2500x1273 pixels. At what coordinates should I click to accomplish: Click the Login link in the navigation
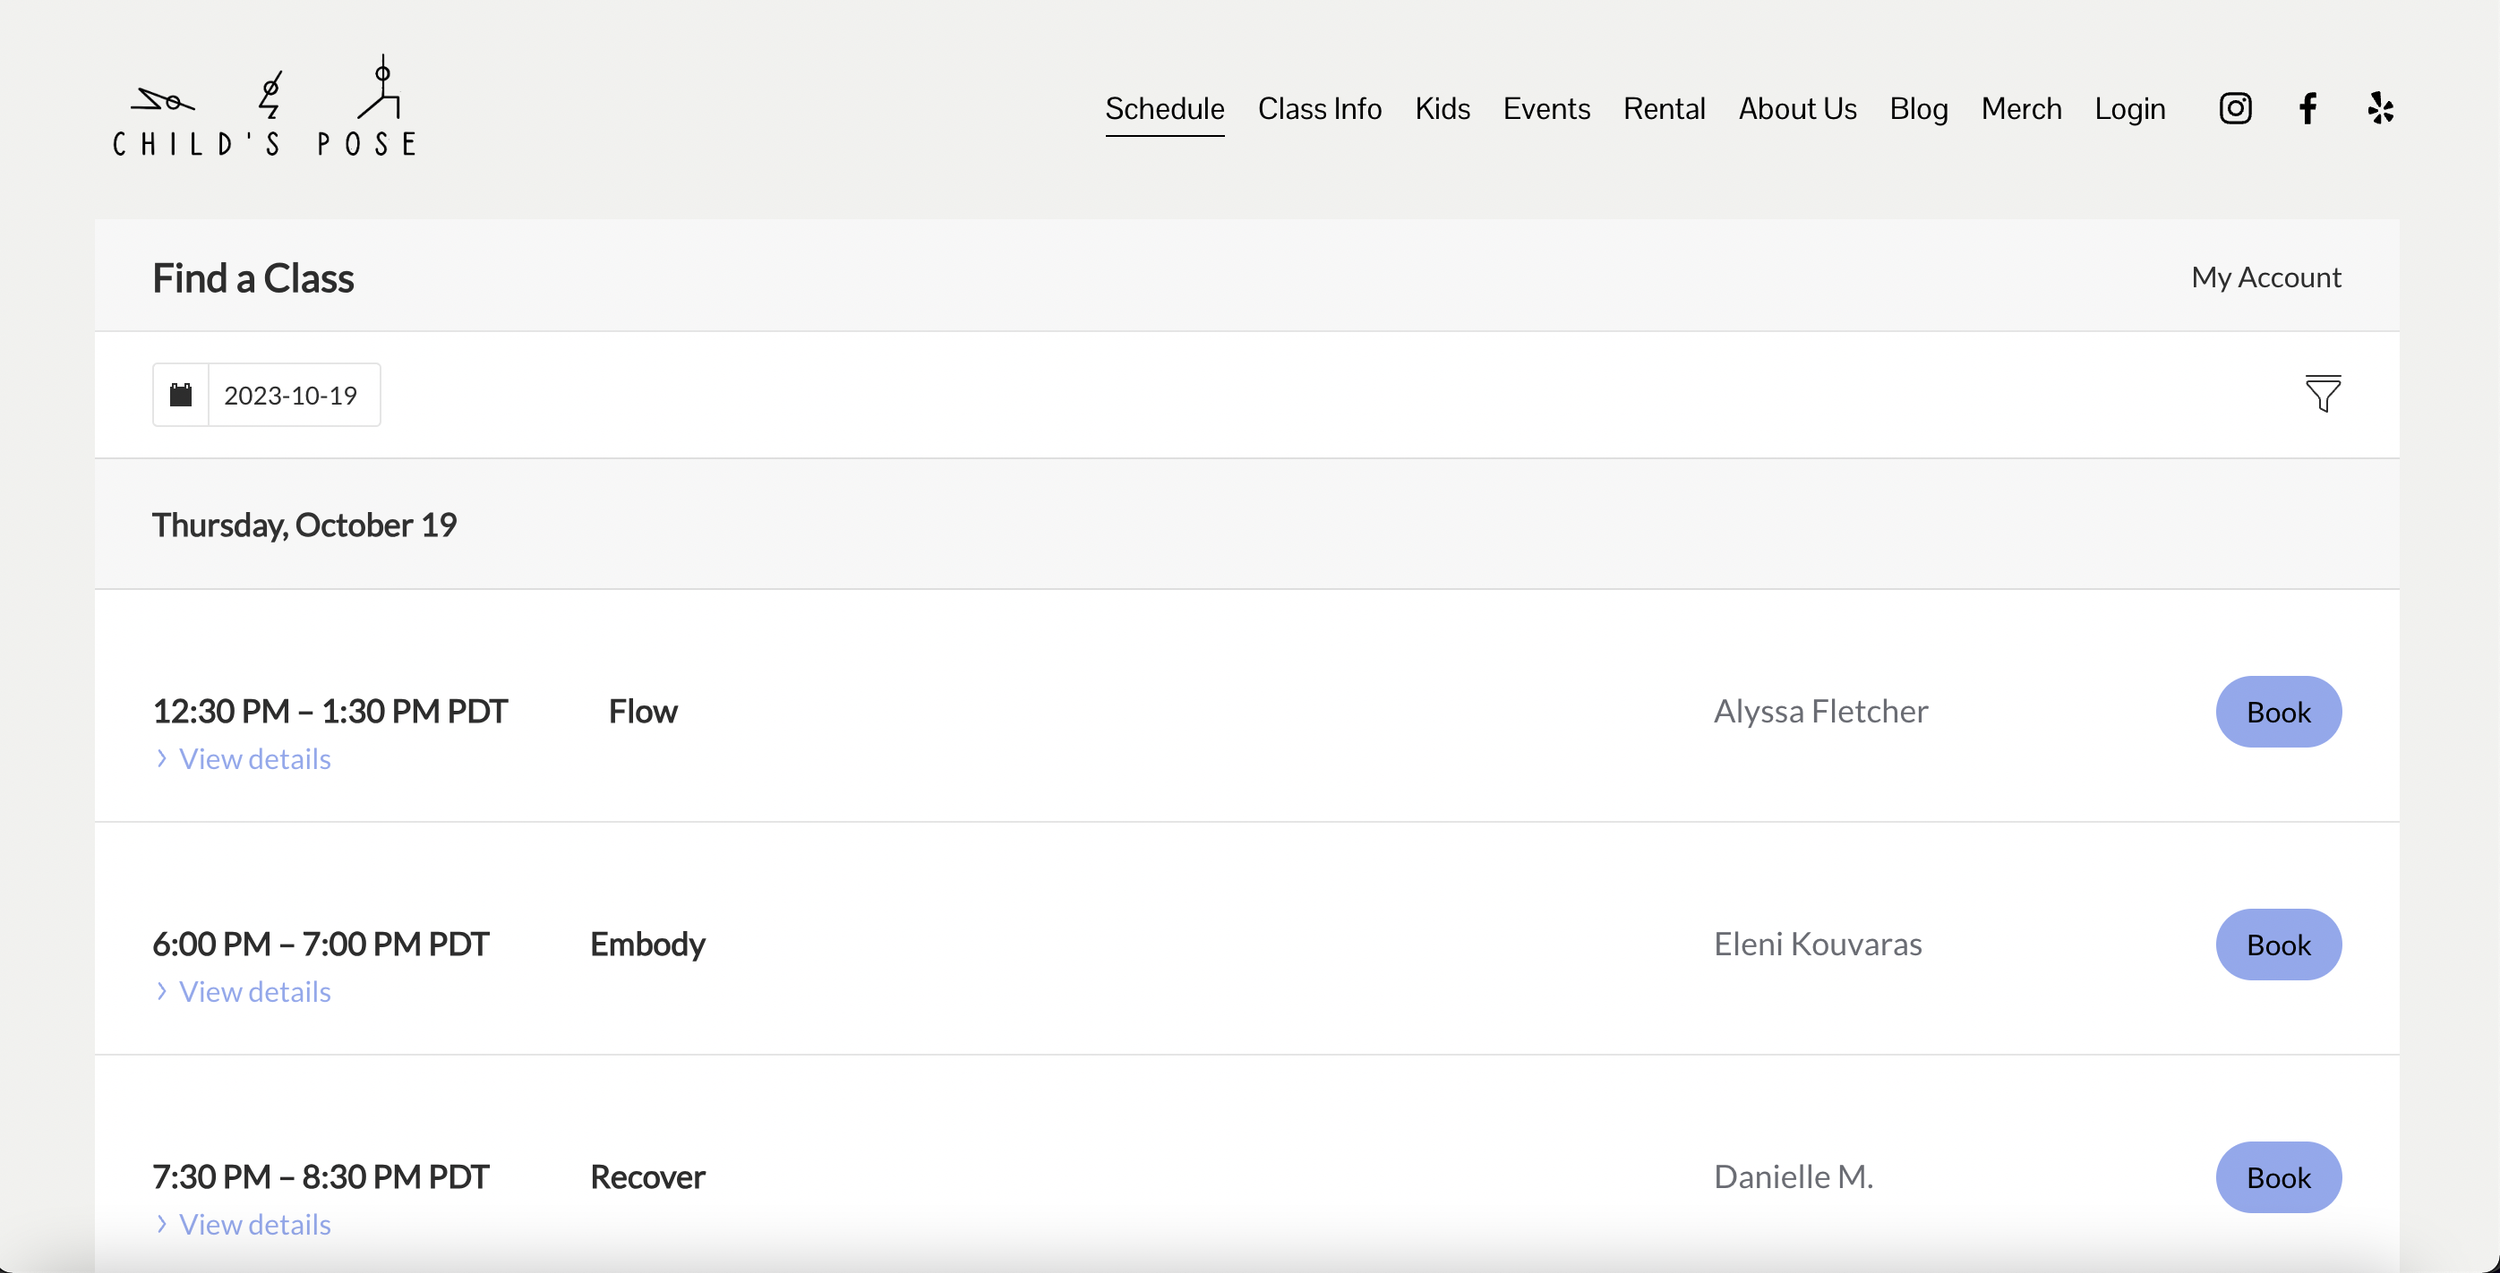coord(2129,108)
